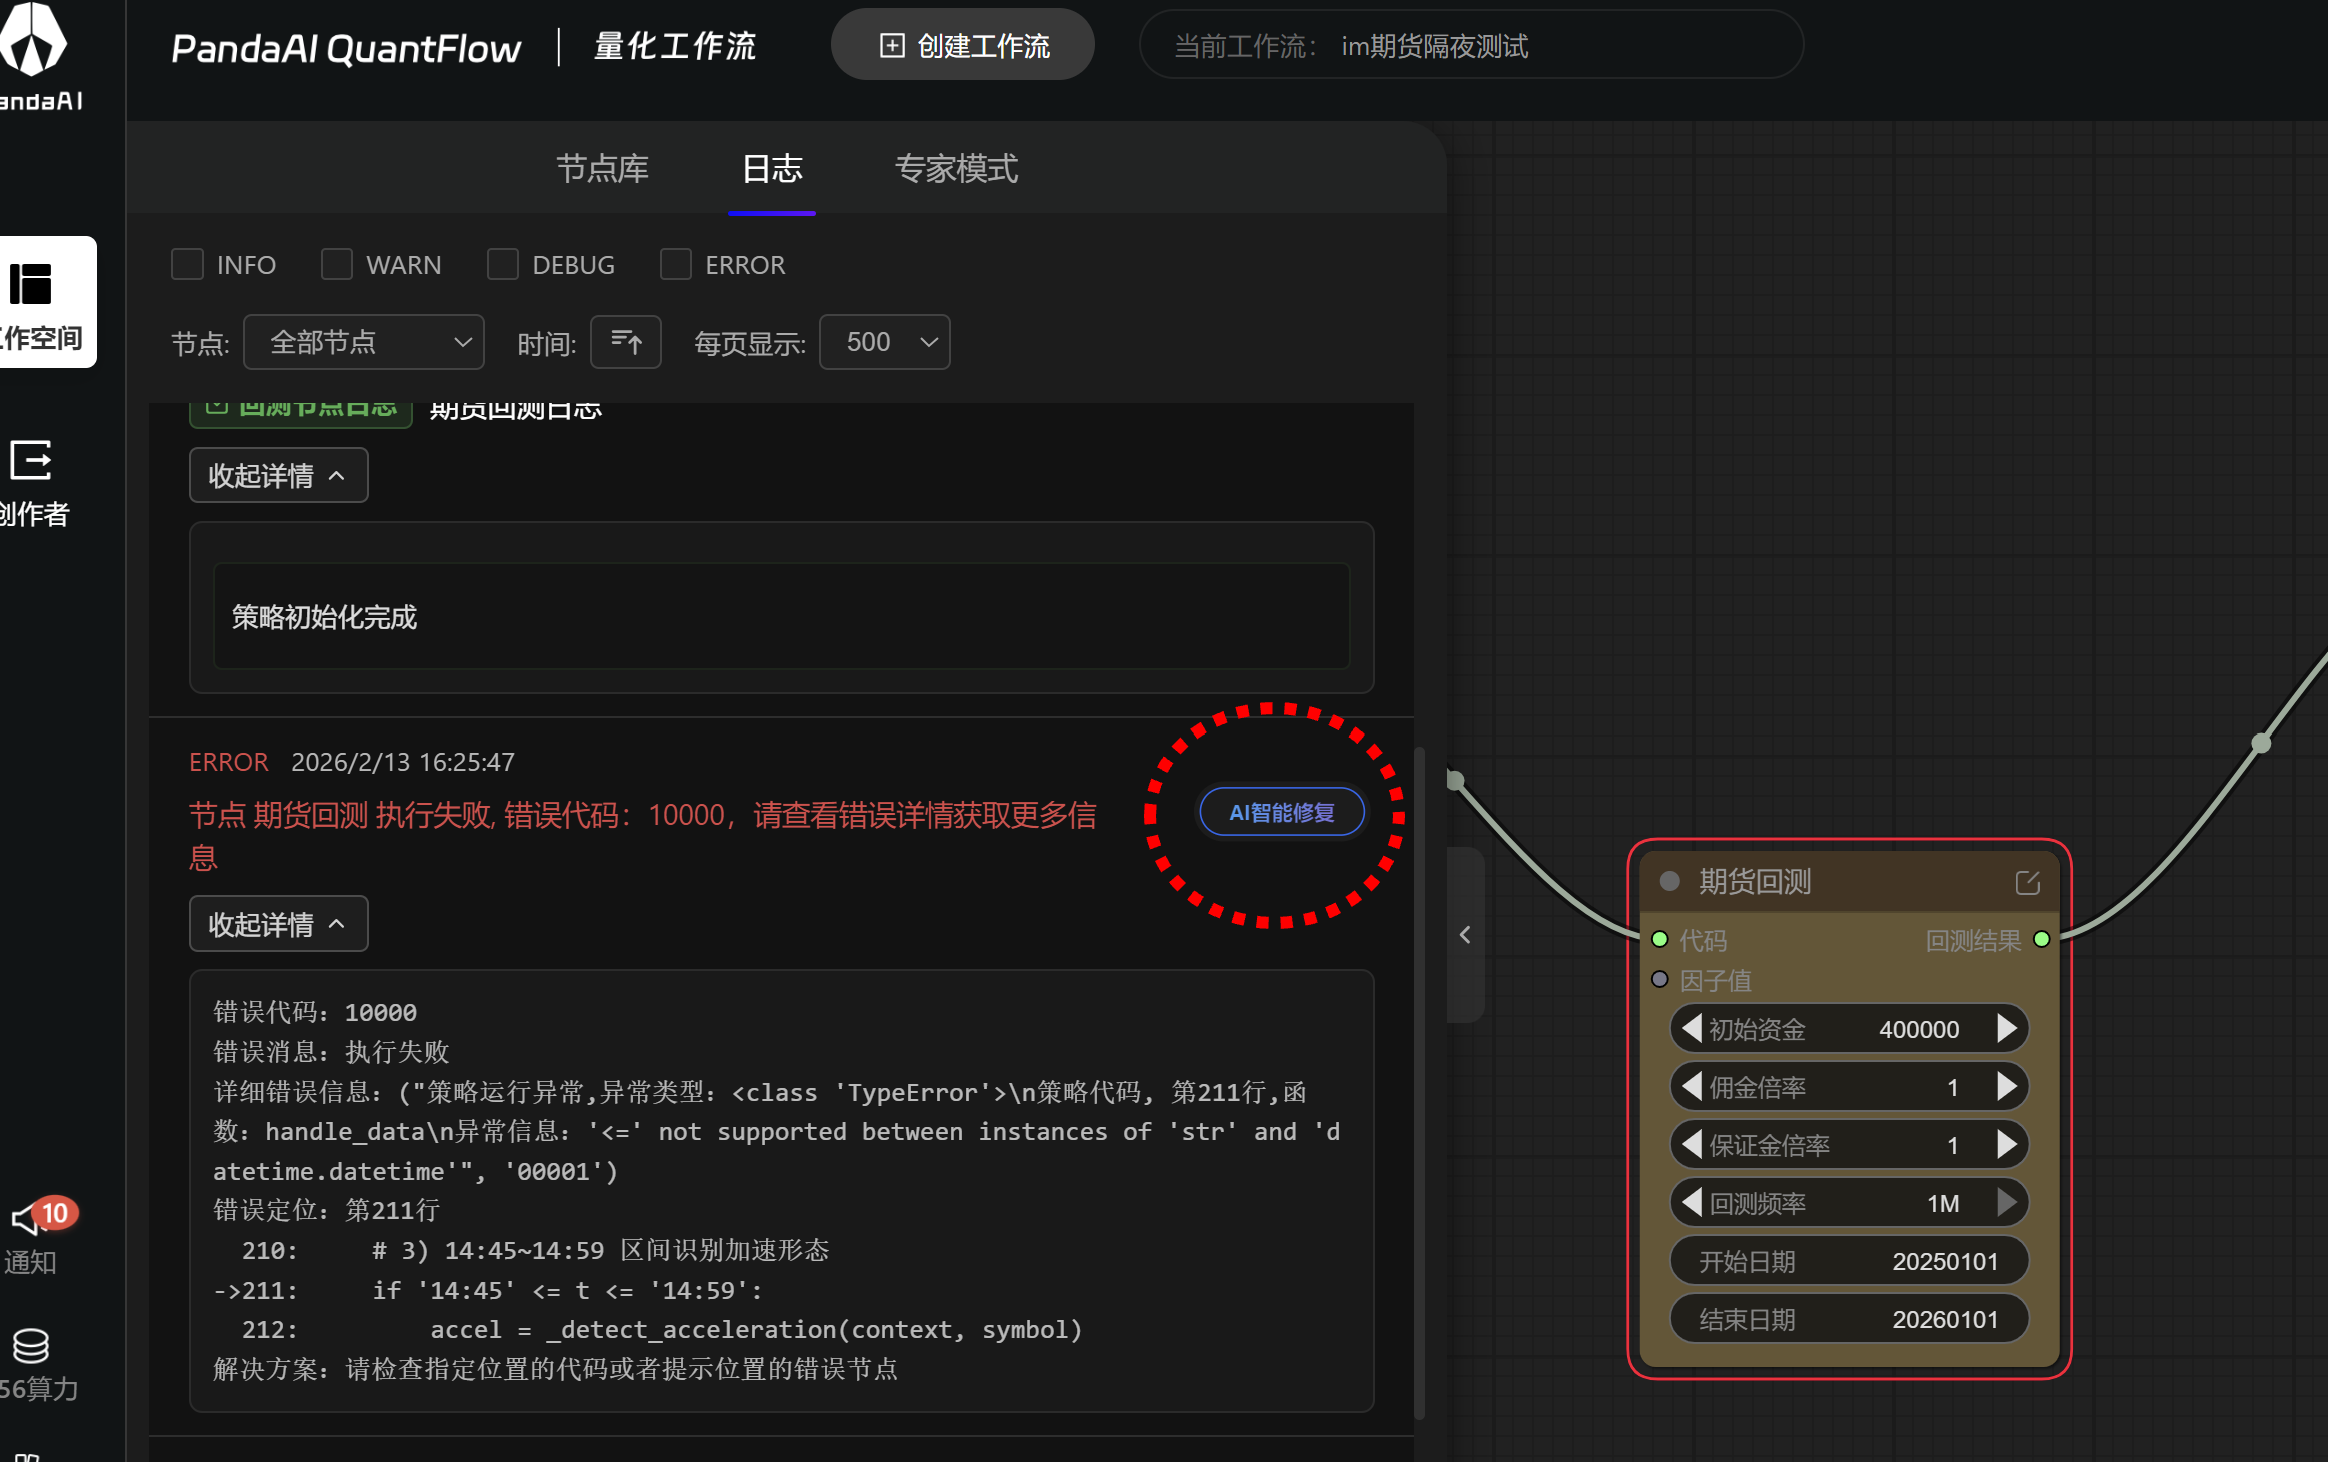Screen dimensions: 2328x1462
Task: Enable the ERROR log filter checkbox
Action: coord(676,264)
